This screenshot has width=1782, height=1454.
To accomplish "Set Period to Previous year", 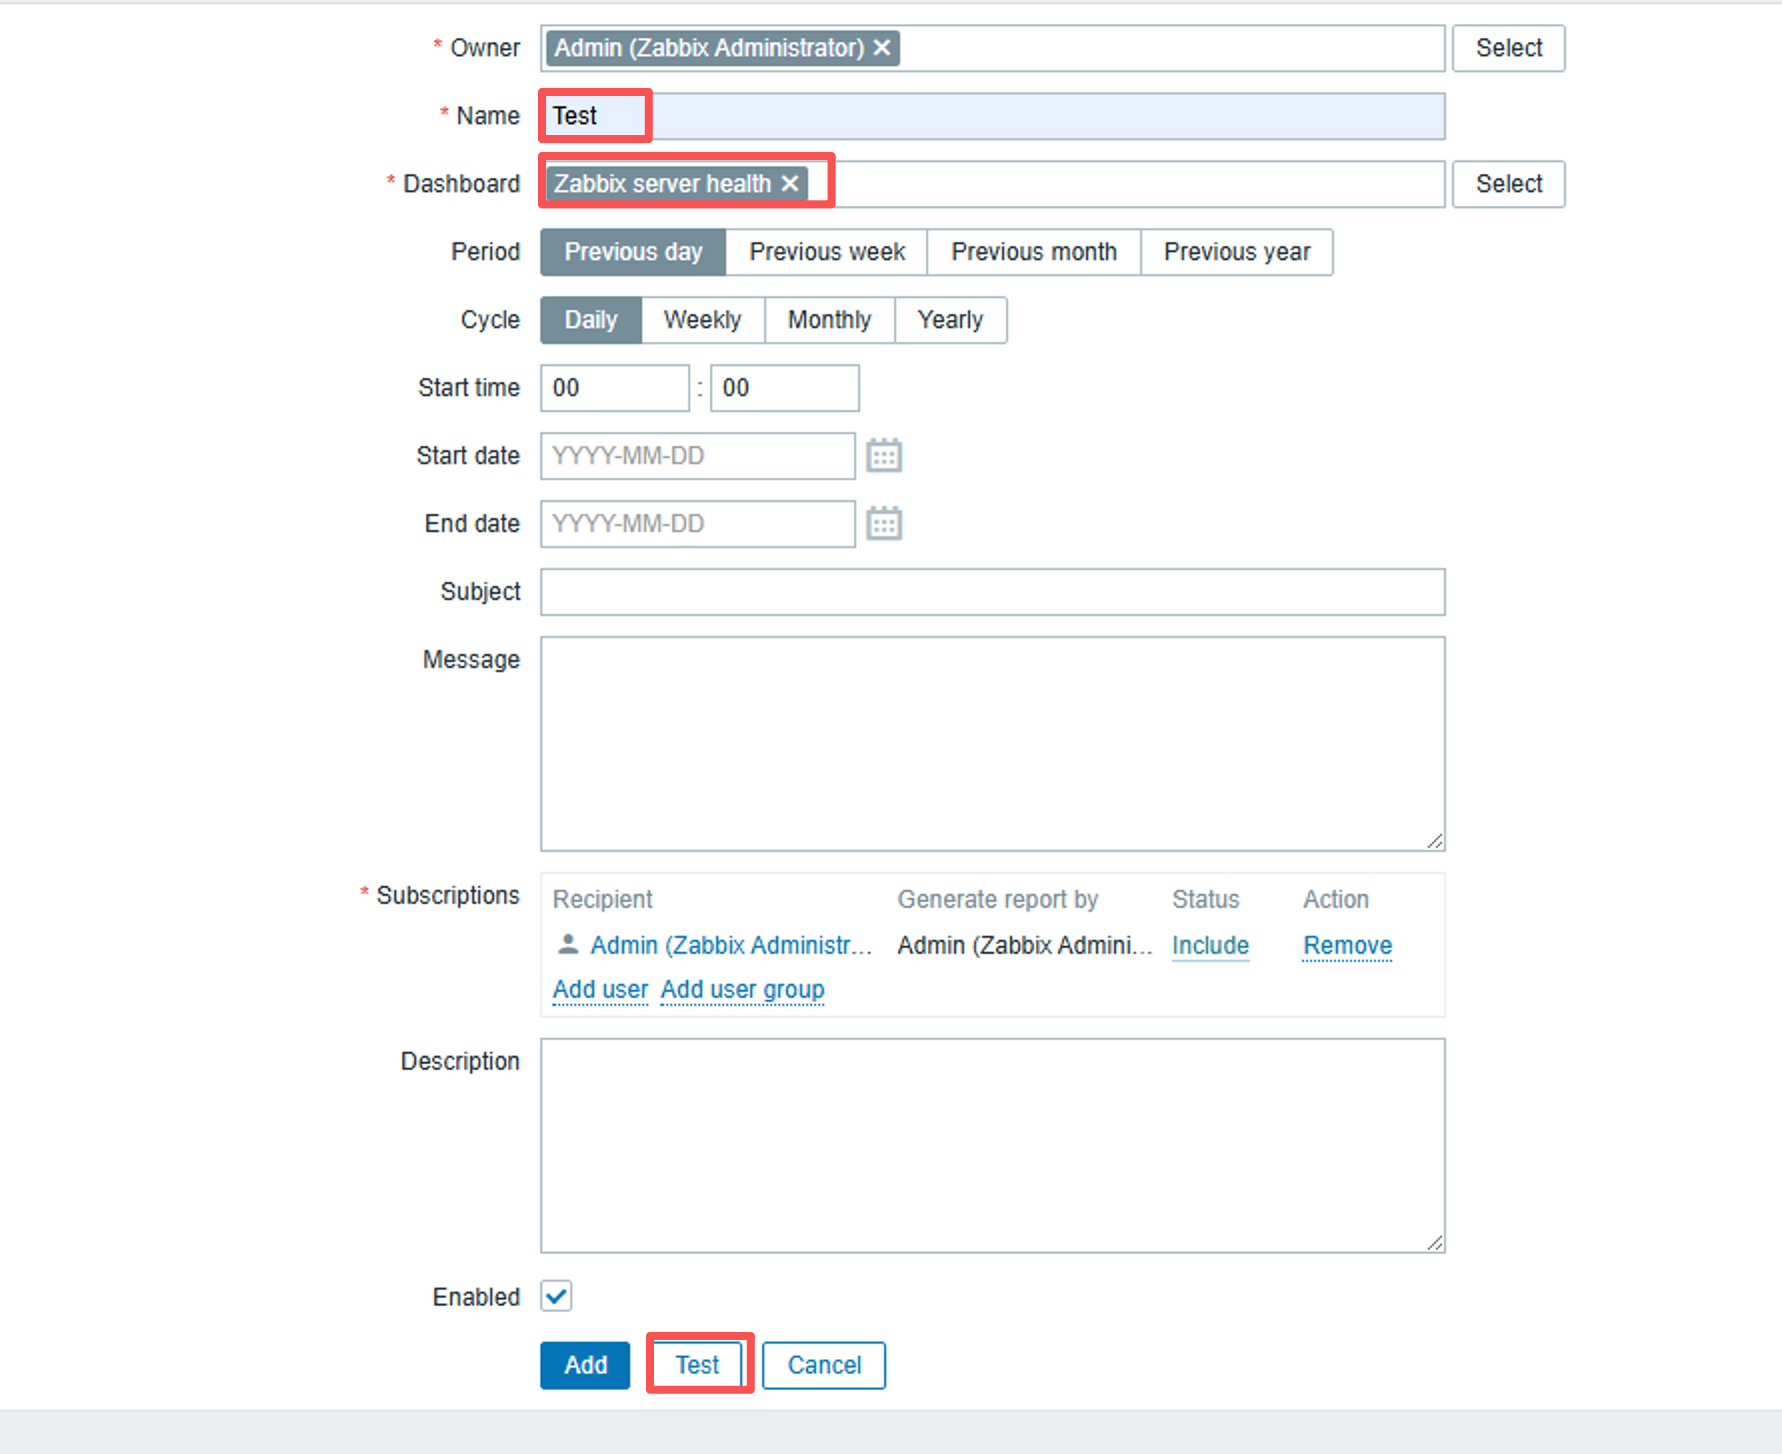I will 1236,252.
